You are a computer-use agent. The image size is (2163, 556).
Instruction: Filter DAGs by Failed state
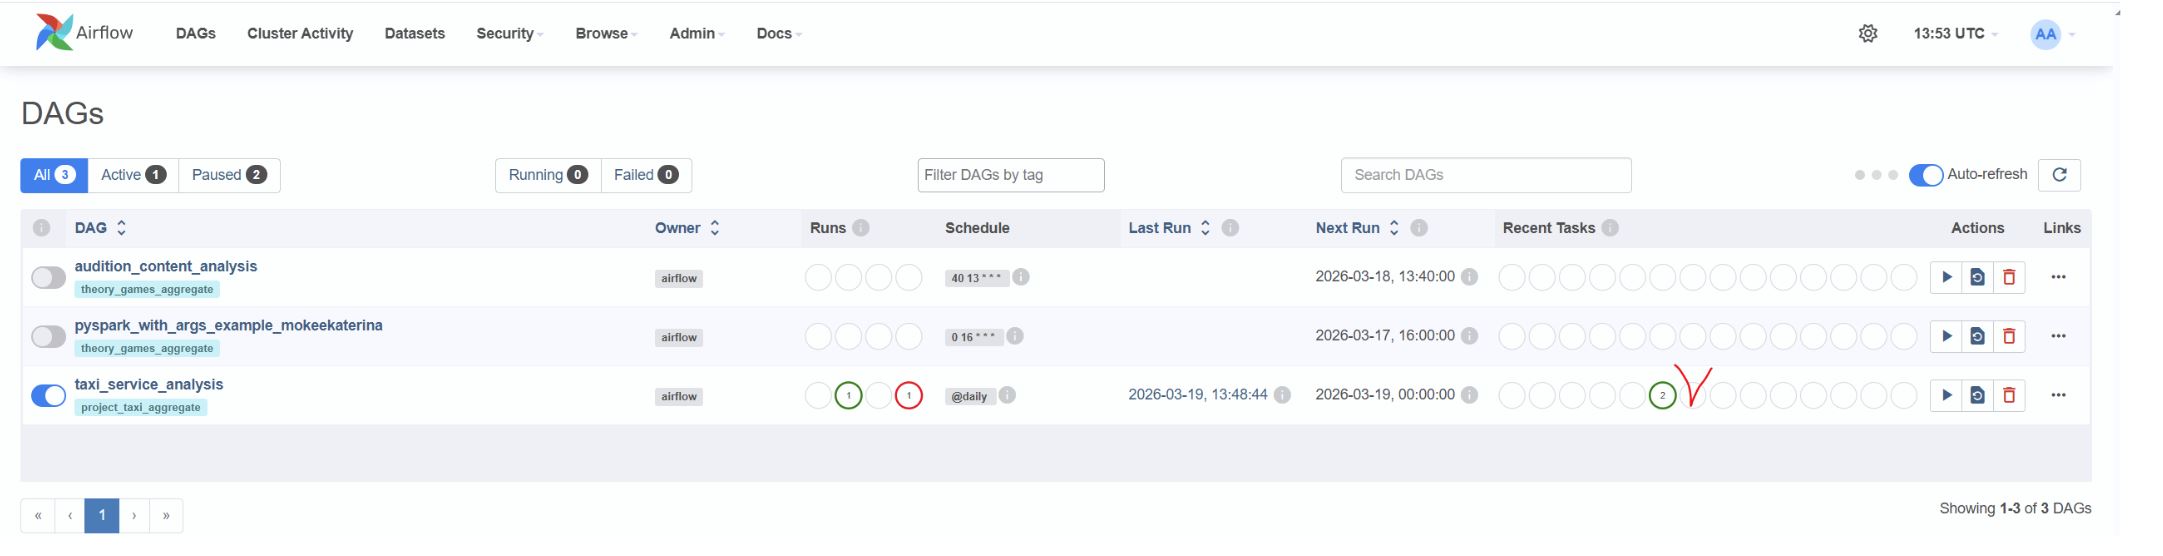pyautogui.click(x=646, y=175)
